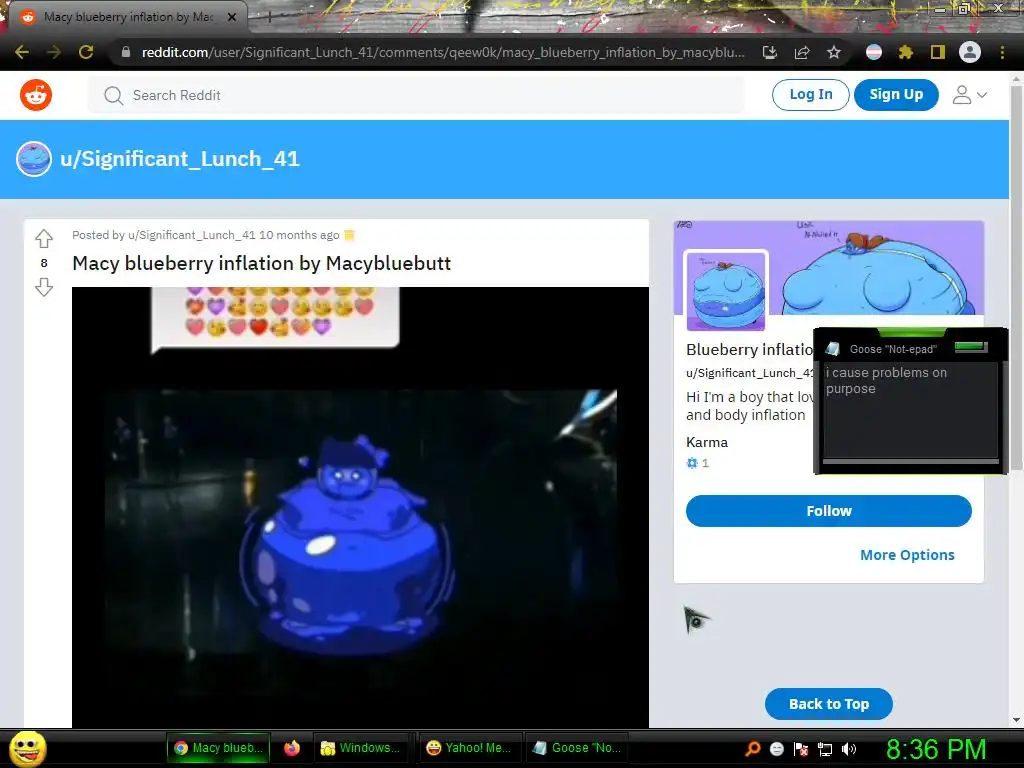The height and width of the screenshot is (768, 1024).
Task: Click the Macy blueberry inflation post title
Action: [261, 263]
